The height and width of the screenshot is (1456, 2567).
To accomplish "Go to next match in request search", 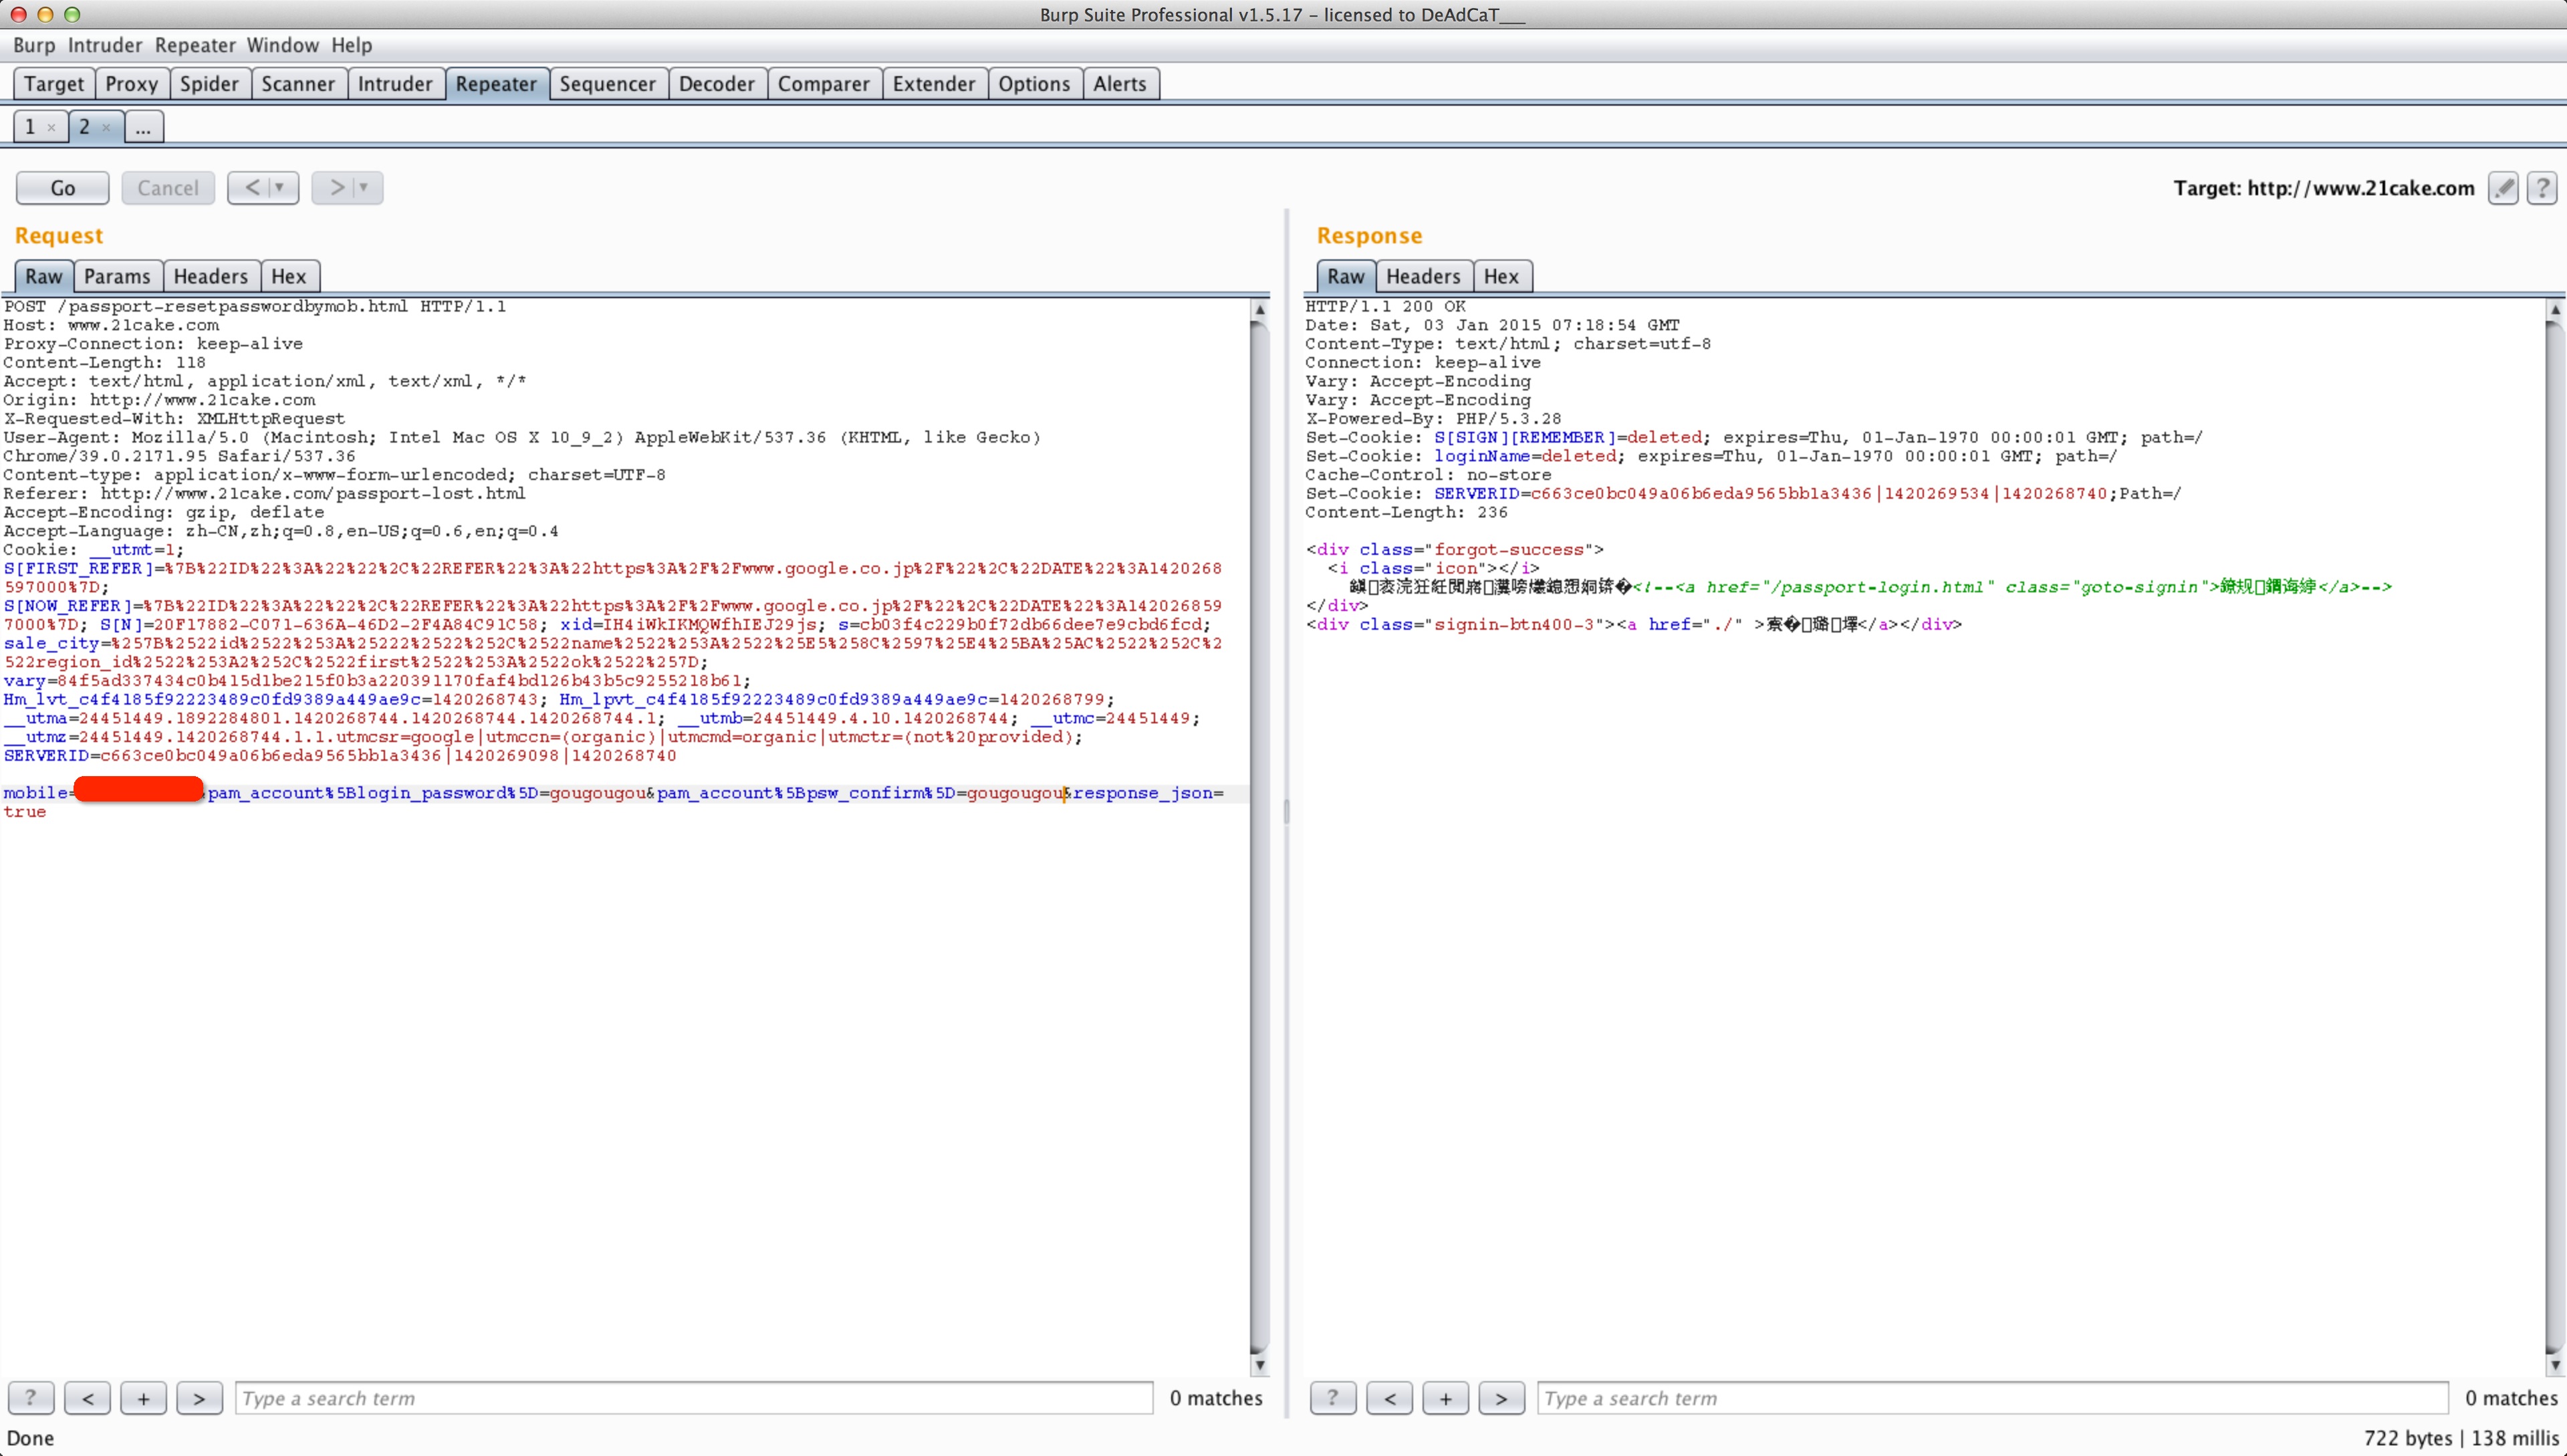I will pos(199,1398).
